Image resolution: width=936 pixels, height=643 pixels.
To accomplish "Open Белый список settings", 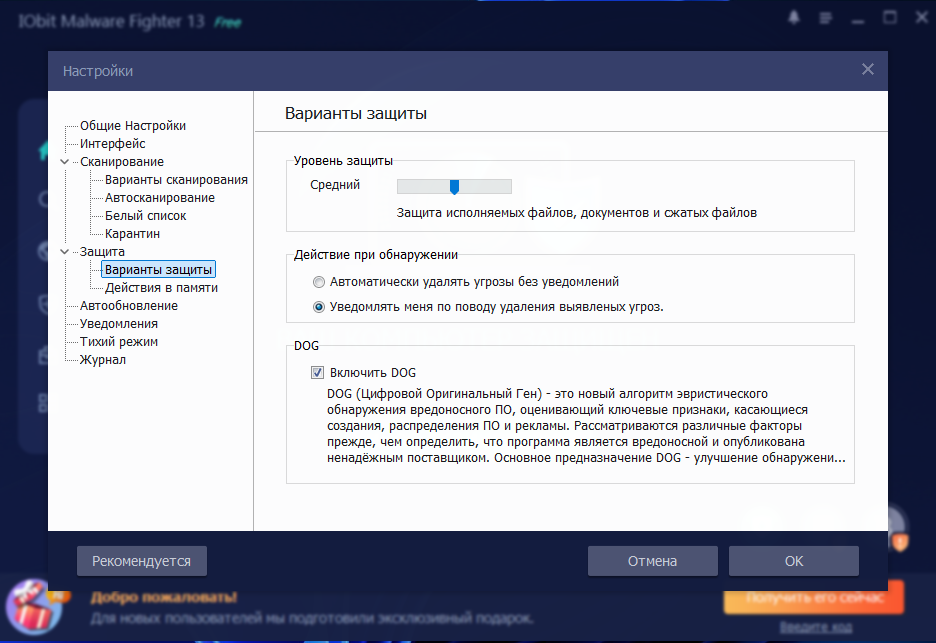I will pyautogui.click(x=145, y=216).
